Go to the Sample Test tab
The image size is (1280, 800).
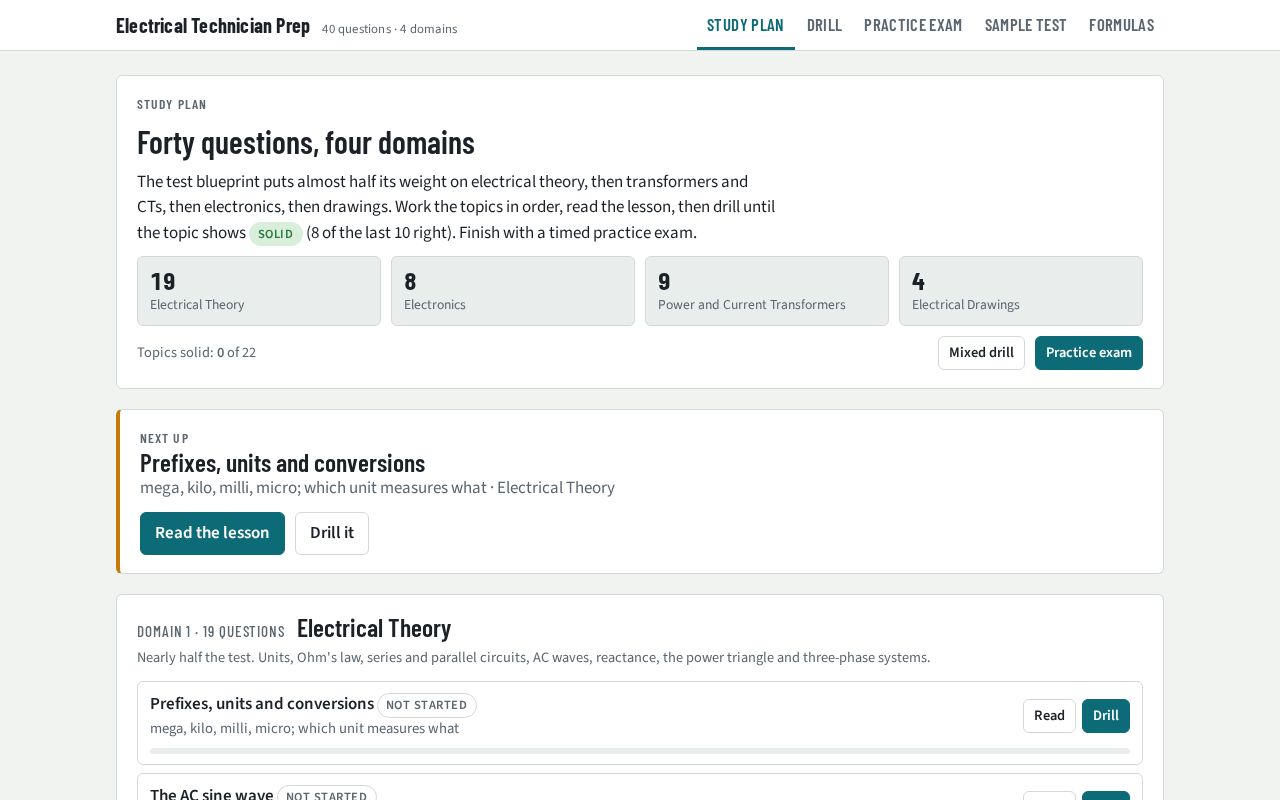pyautogui.click(x=1025, y=25)
